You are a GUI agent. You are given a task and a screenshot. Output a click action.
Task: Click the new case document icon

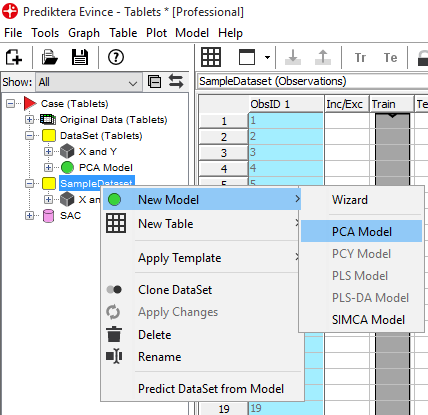tap(14, 57)
